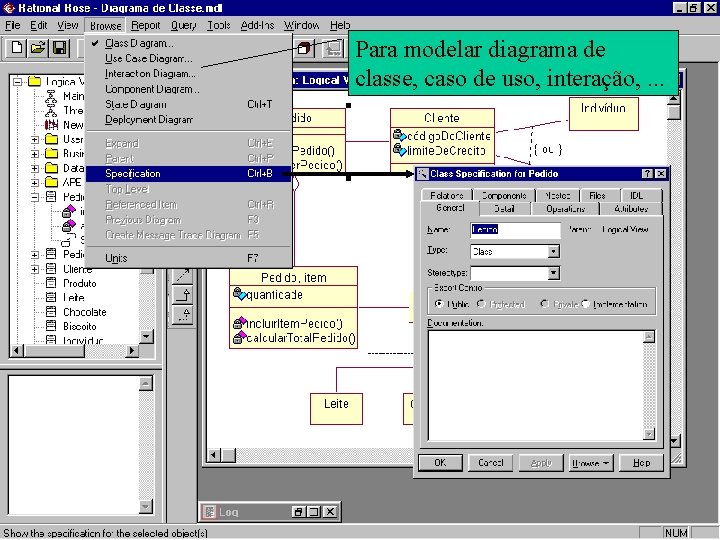The image size is (720, 540).
Task: Click the diagram horizontal scrollbar thumb
Action: point(229,455)
